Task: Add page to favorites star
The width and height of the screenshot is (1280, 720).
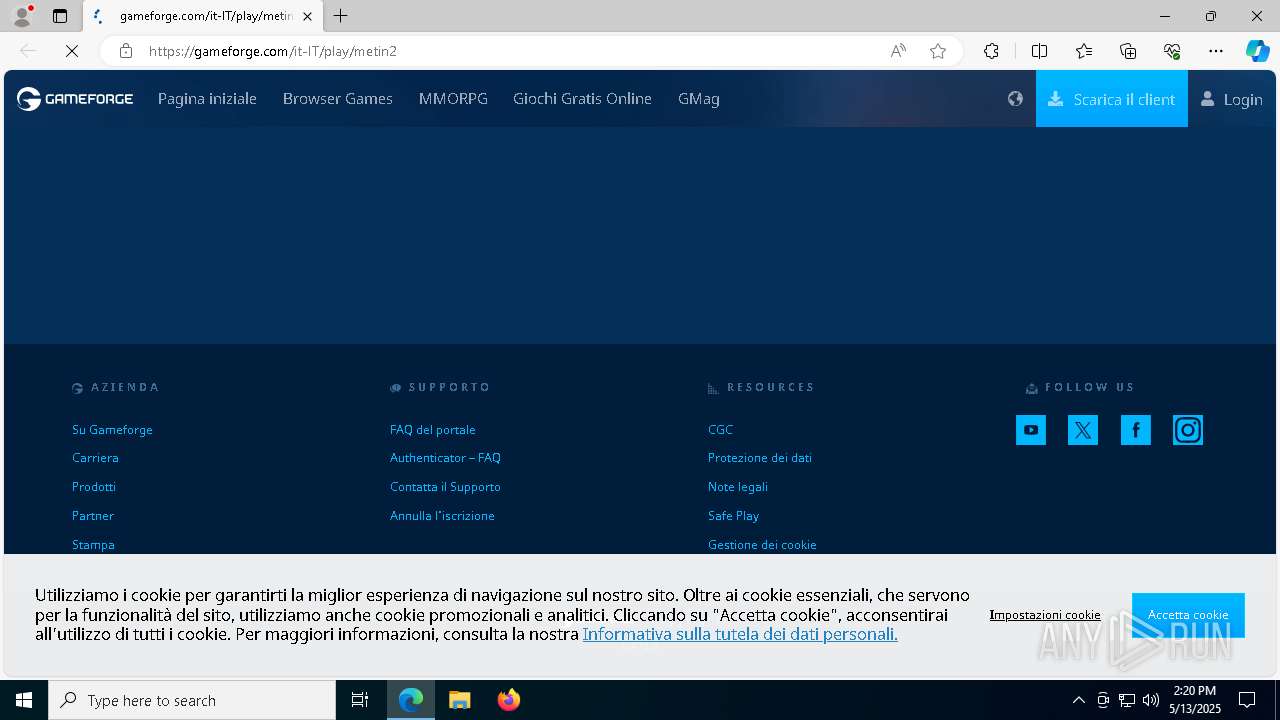Action: pyautogui.click(x=938, y=51)
